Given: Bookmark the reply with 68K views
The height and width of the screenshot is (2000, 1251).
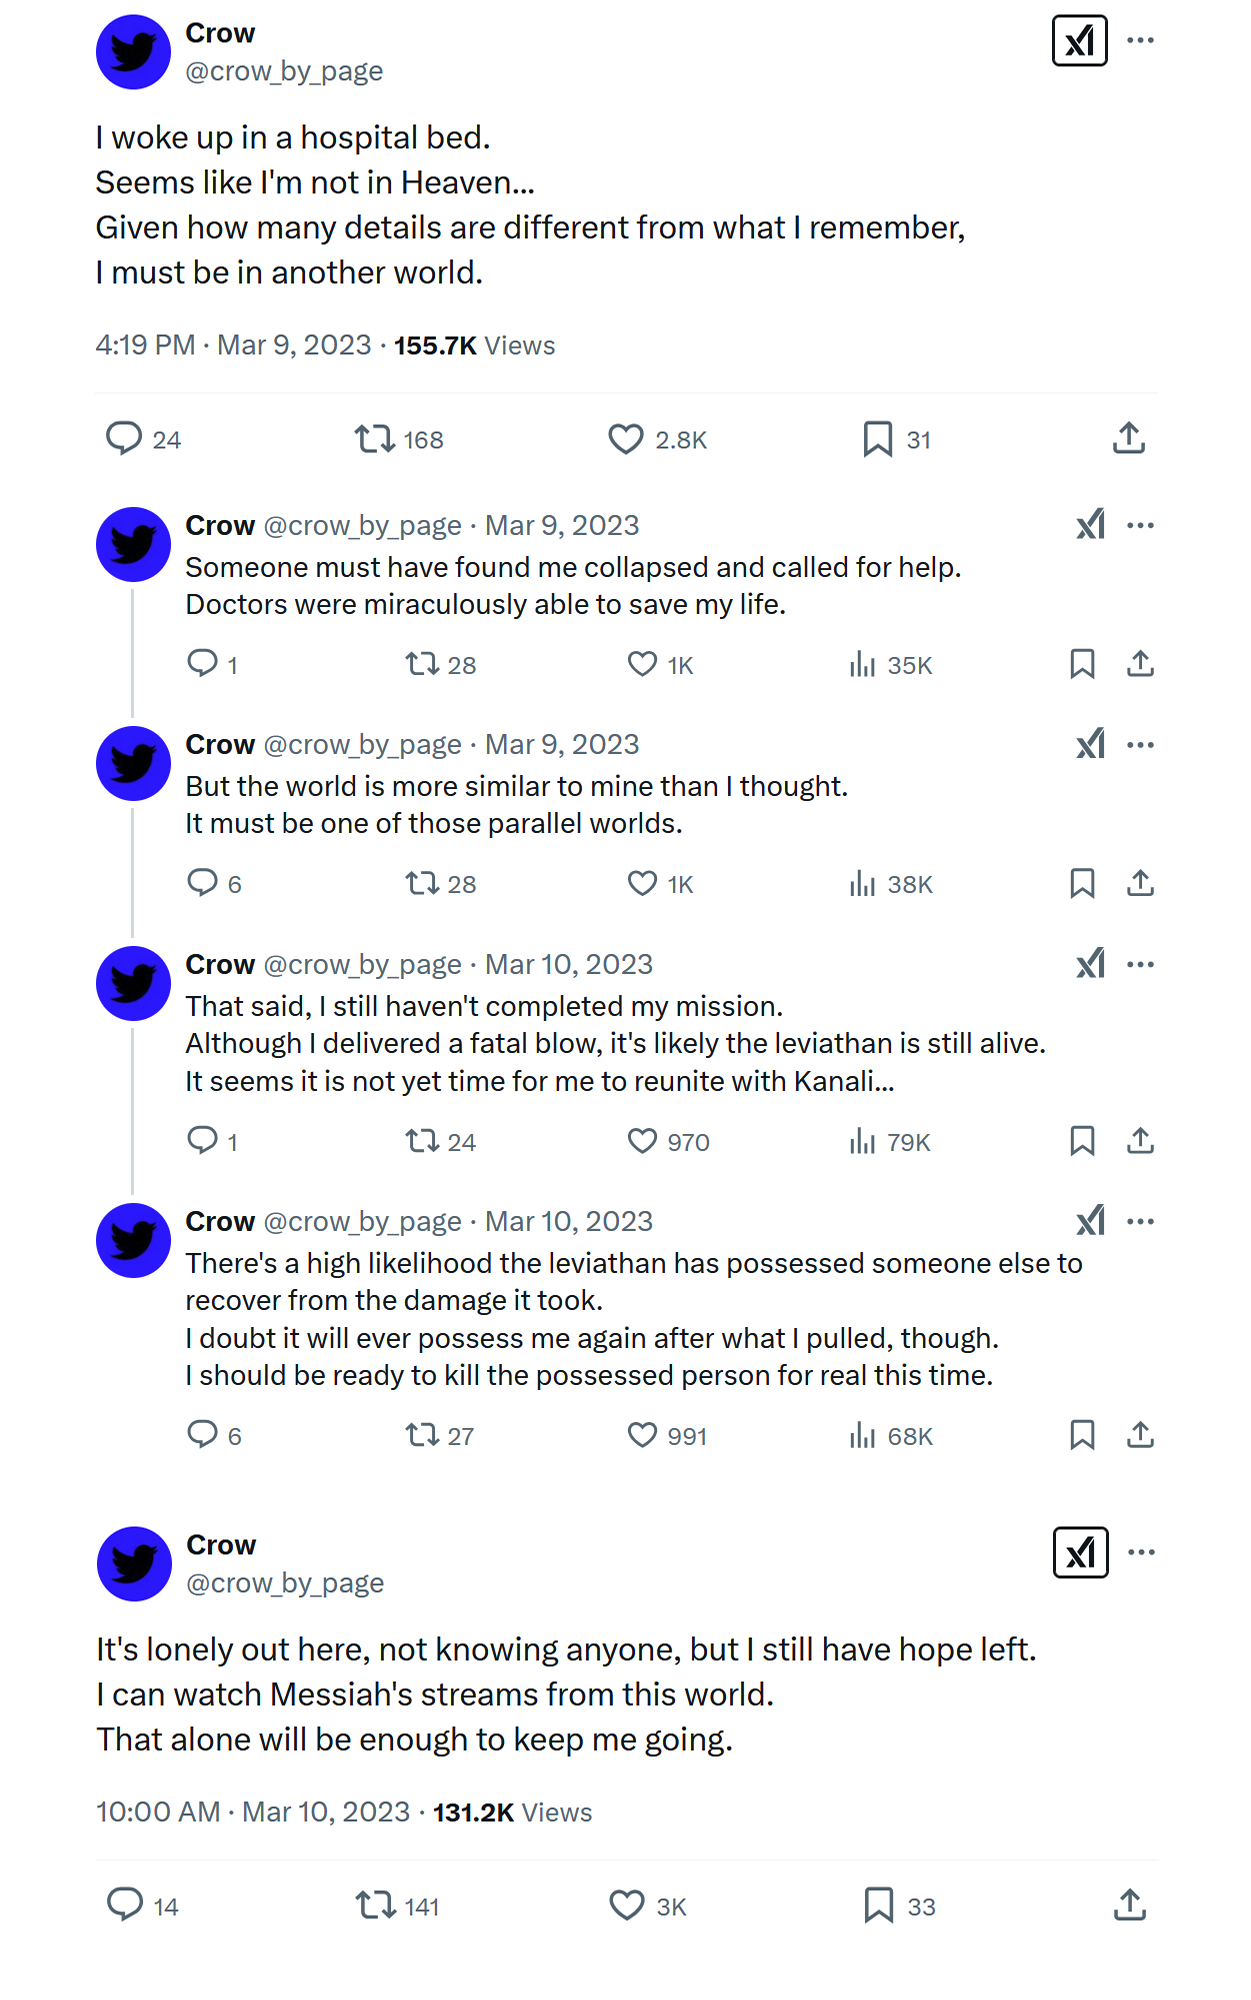Looking at the screenshot, I should pos(1082,1435).
